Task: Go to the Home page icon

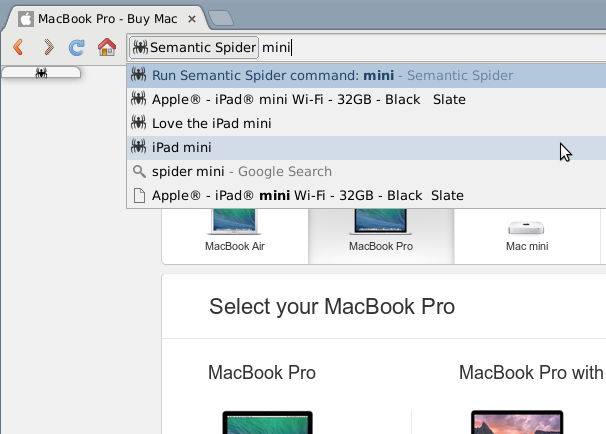Action: [106, 47]
